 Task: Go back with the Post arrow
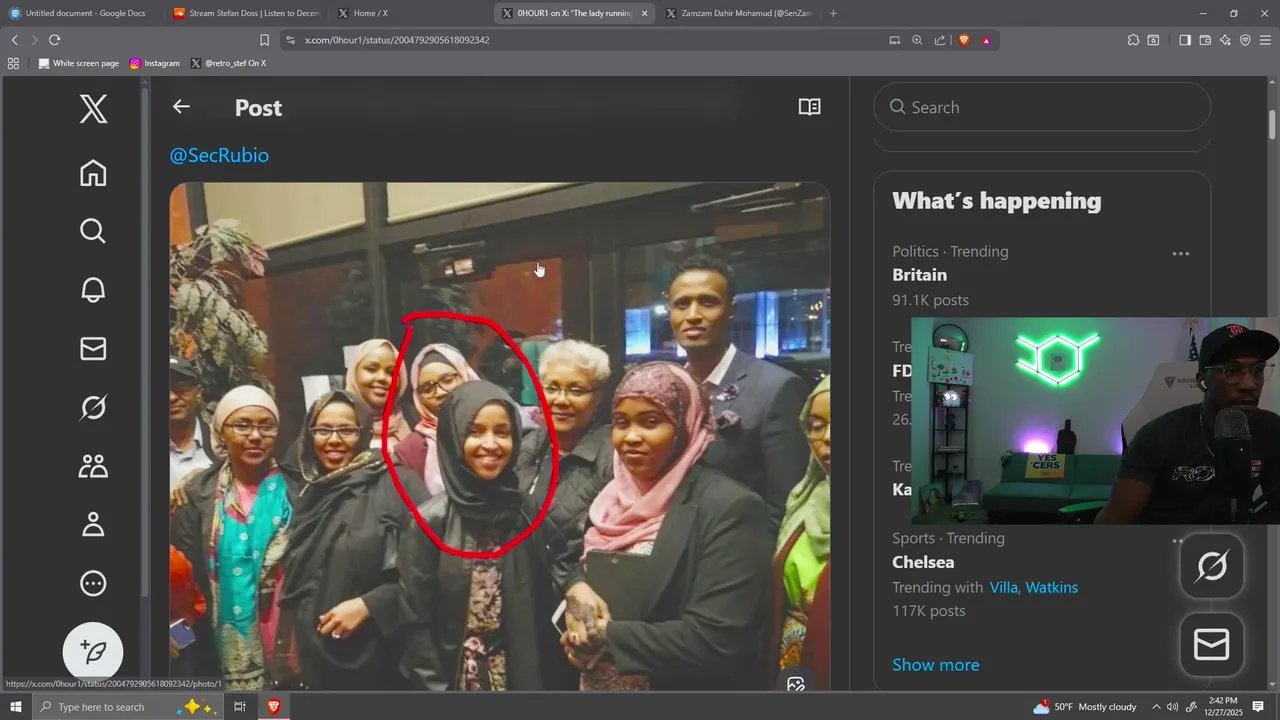(x=181, y=107)
